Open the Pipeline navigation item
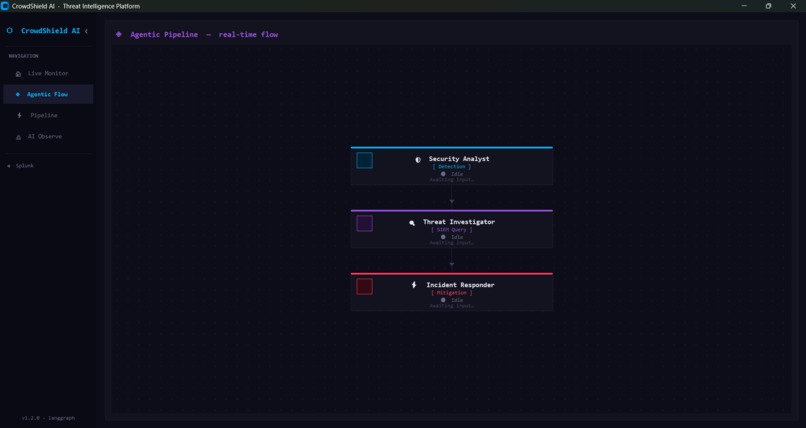Viewport: 806px width, 428px height. point(48,116)
